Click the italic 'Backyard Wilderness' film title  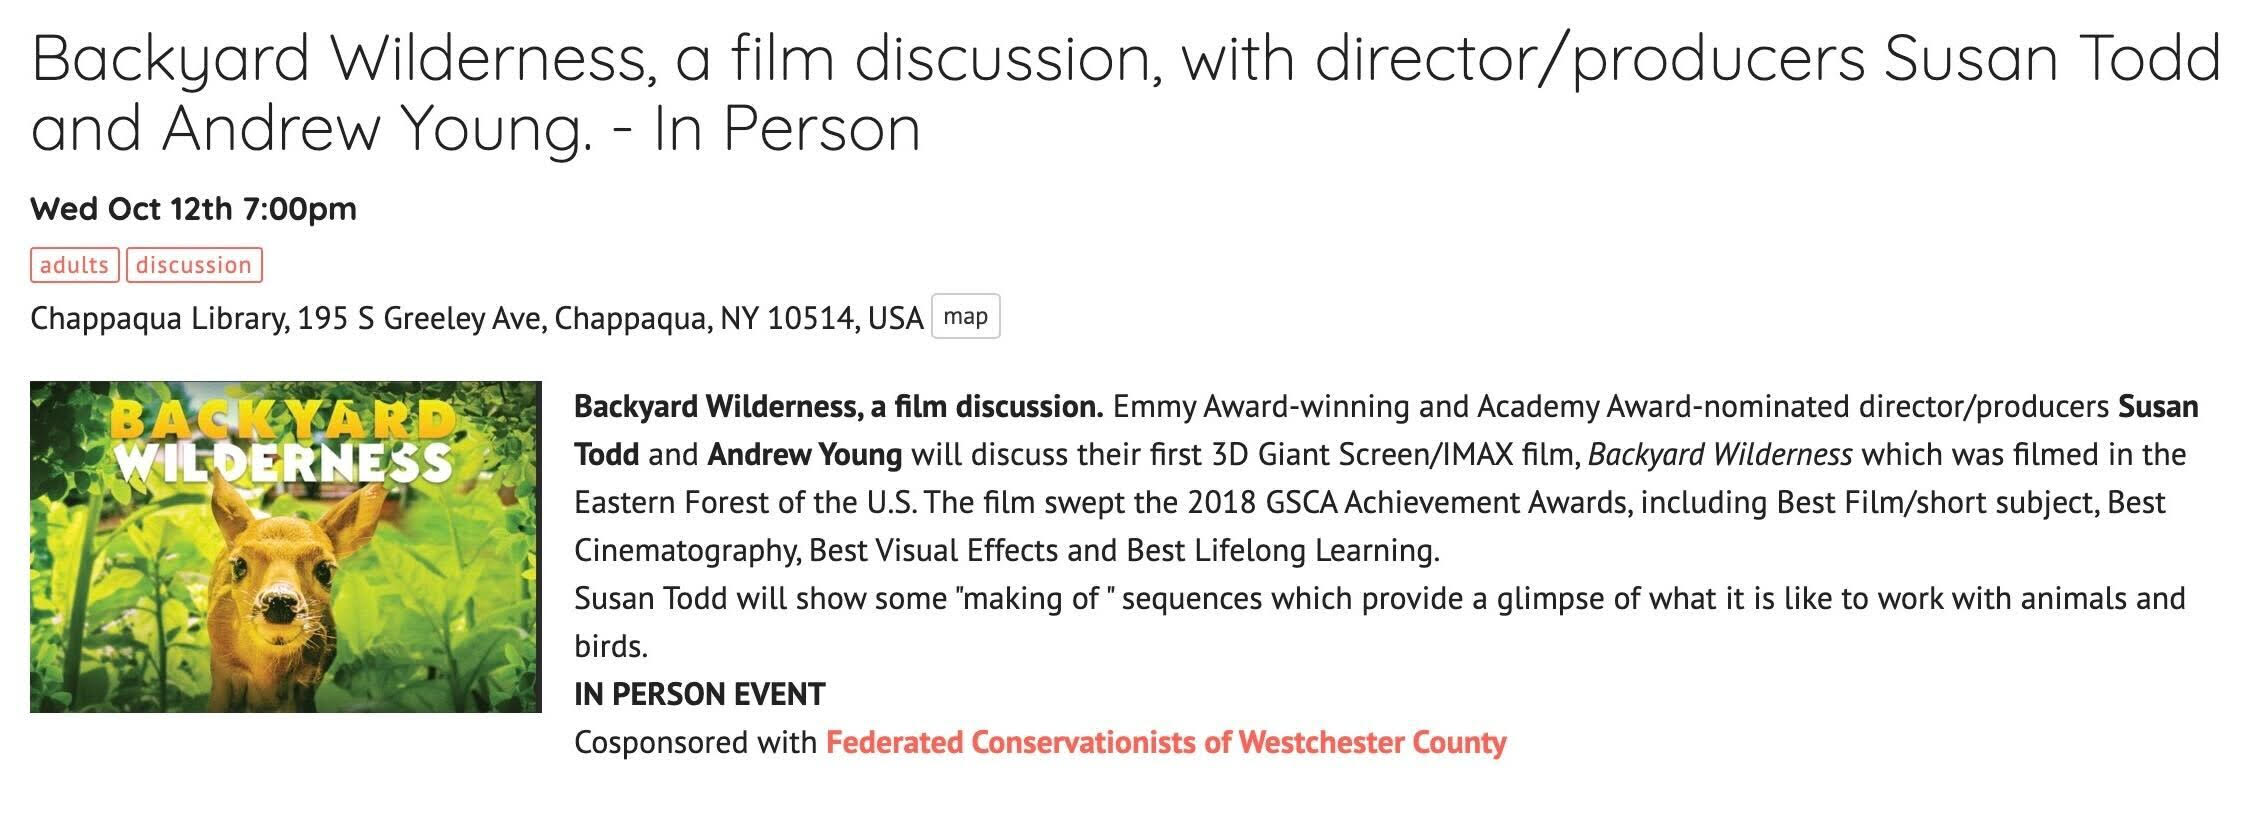click(1720, 455)
